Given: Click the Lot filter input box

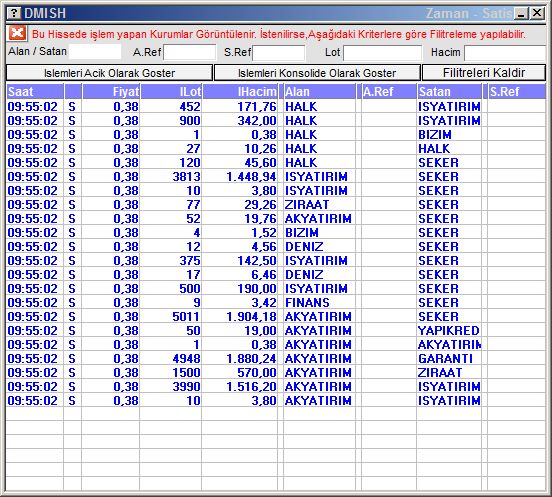Looking at the screenshot, I should [382, 52].
